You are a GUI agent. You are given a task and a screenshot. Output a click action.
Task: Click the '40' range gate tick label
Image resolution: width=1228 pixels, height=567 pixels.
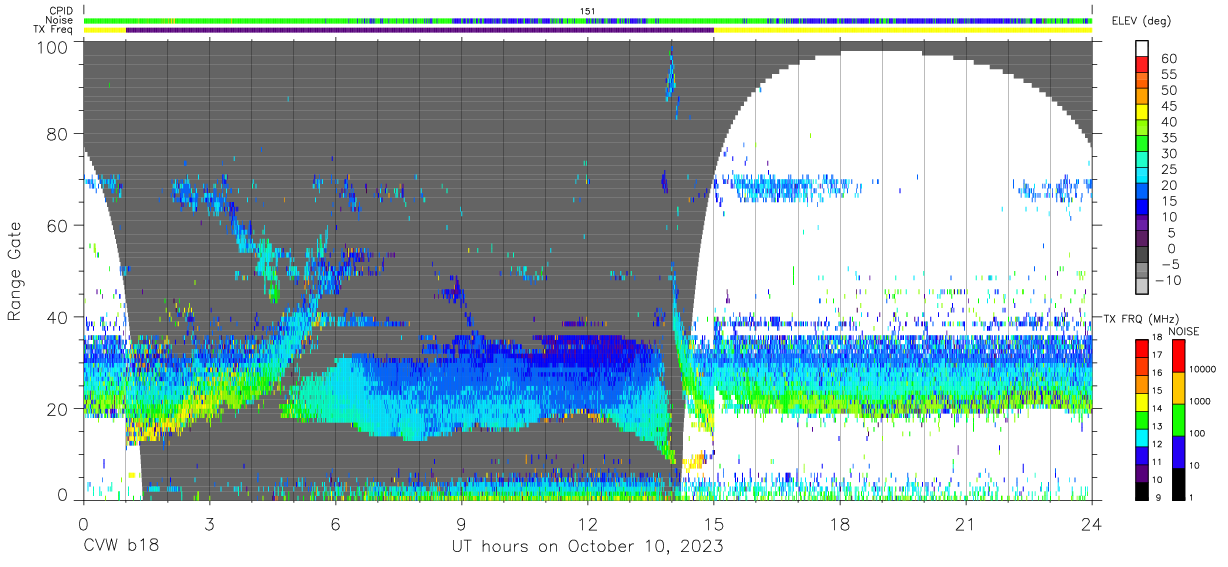pyautogui.click(x=56, y=318)
